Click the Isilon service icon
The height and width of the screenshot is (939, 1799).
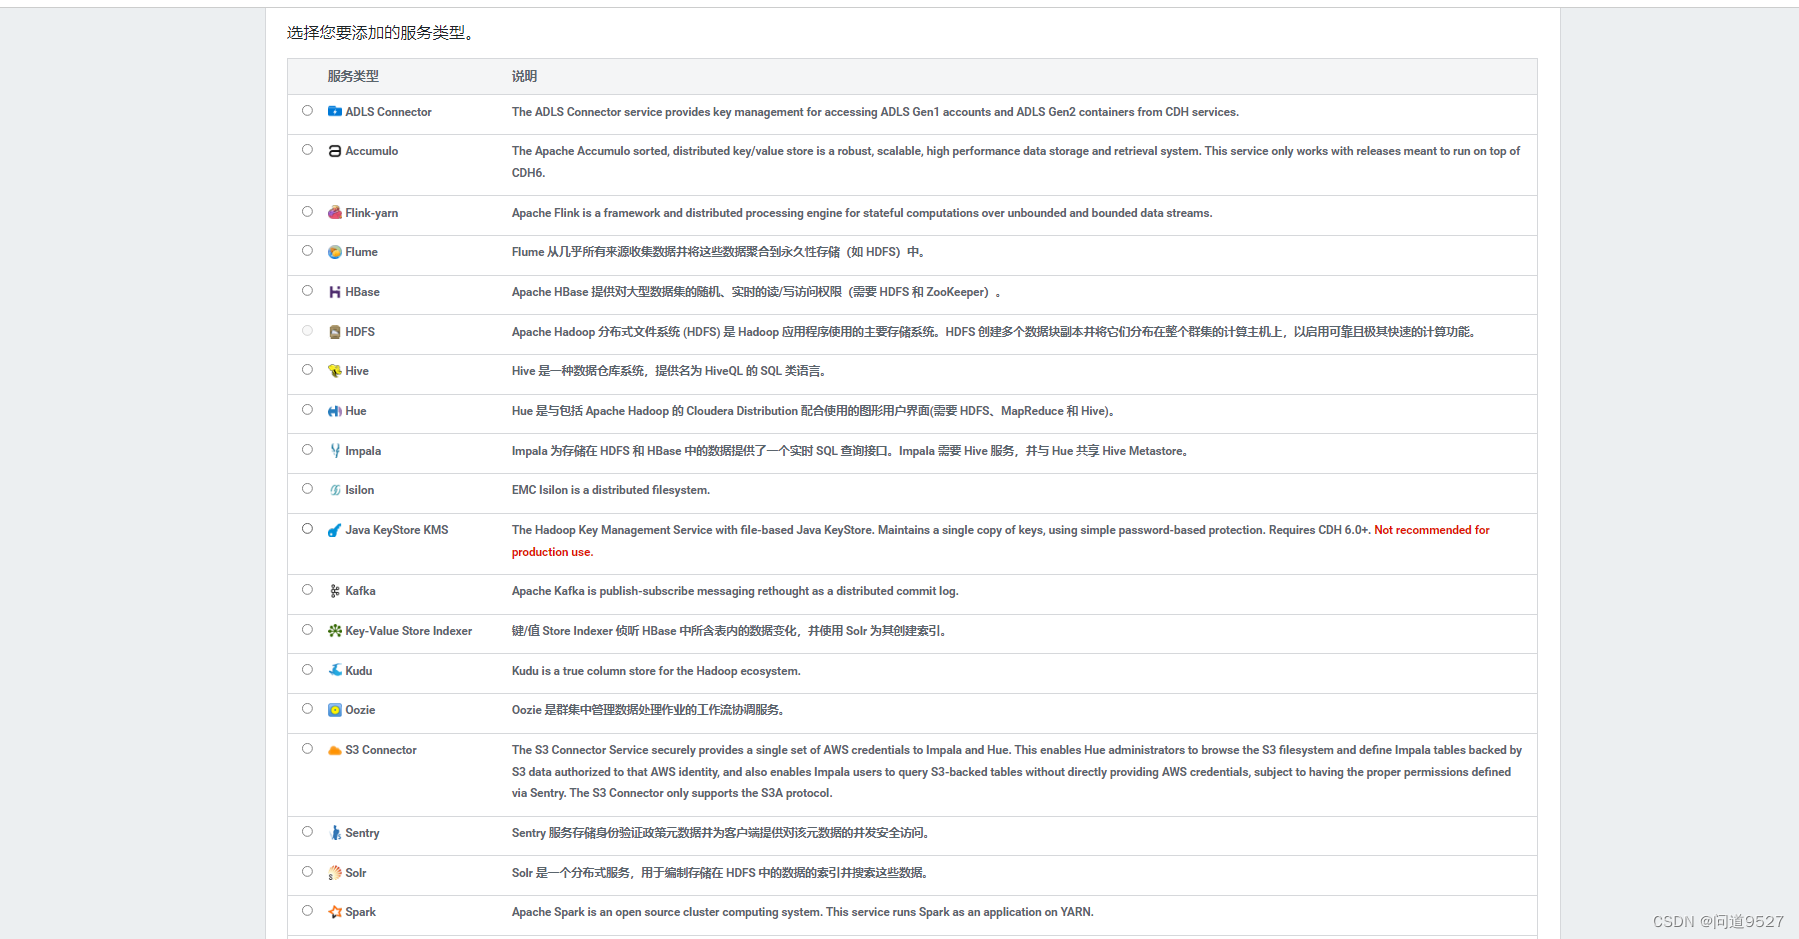[335, 490]
